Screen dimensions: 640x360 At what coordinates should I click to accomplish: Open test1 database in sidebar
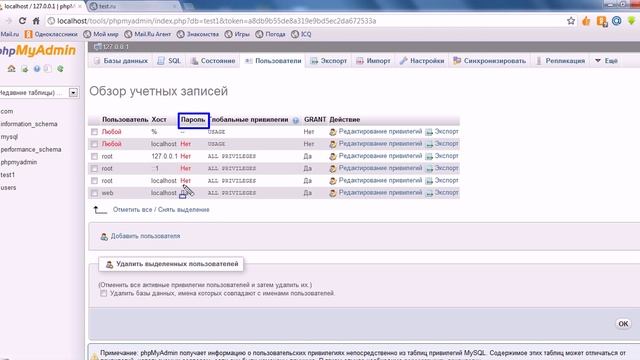7,175
